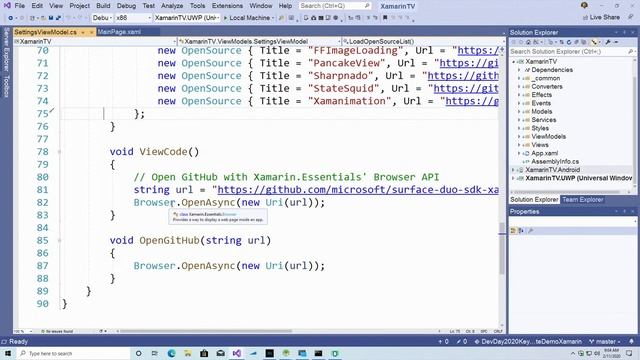The height and width of the screenshot is (360, 640).
Task: Start debugging with Local Machine
Action: [x=249, y=18]
